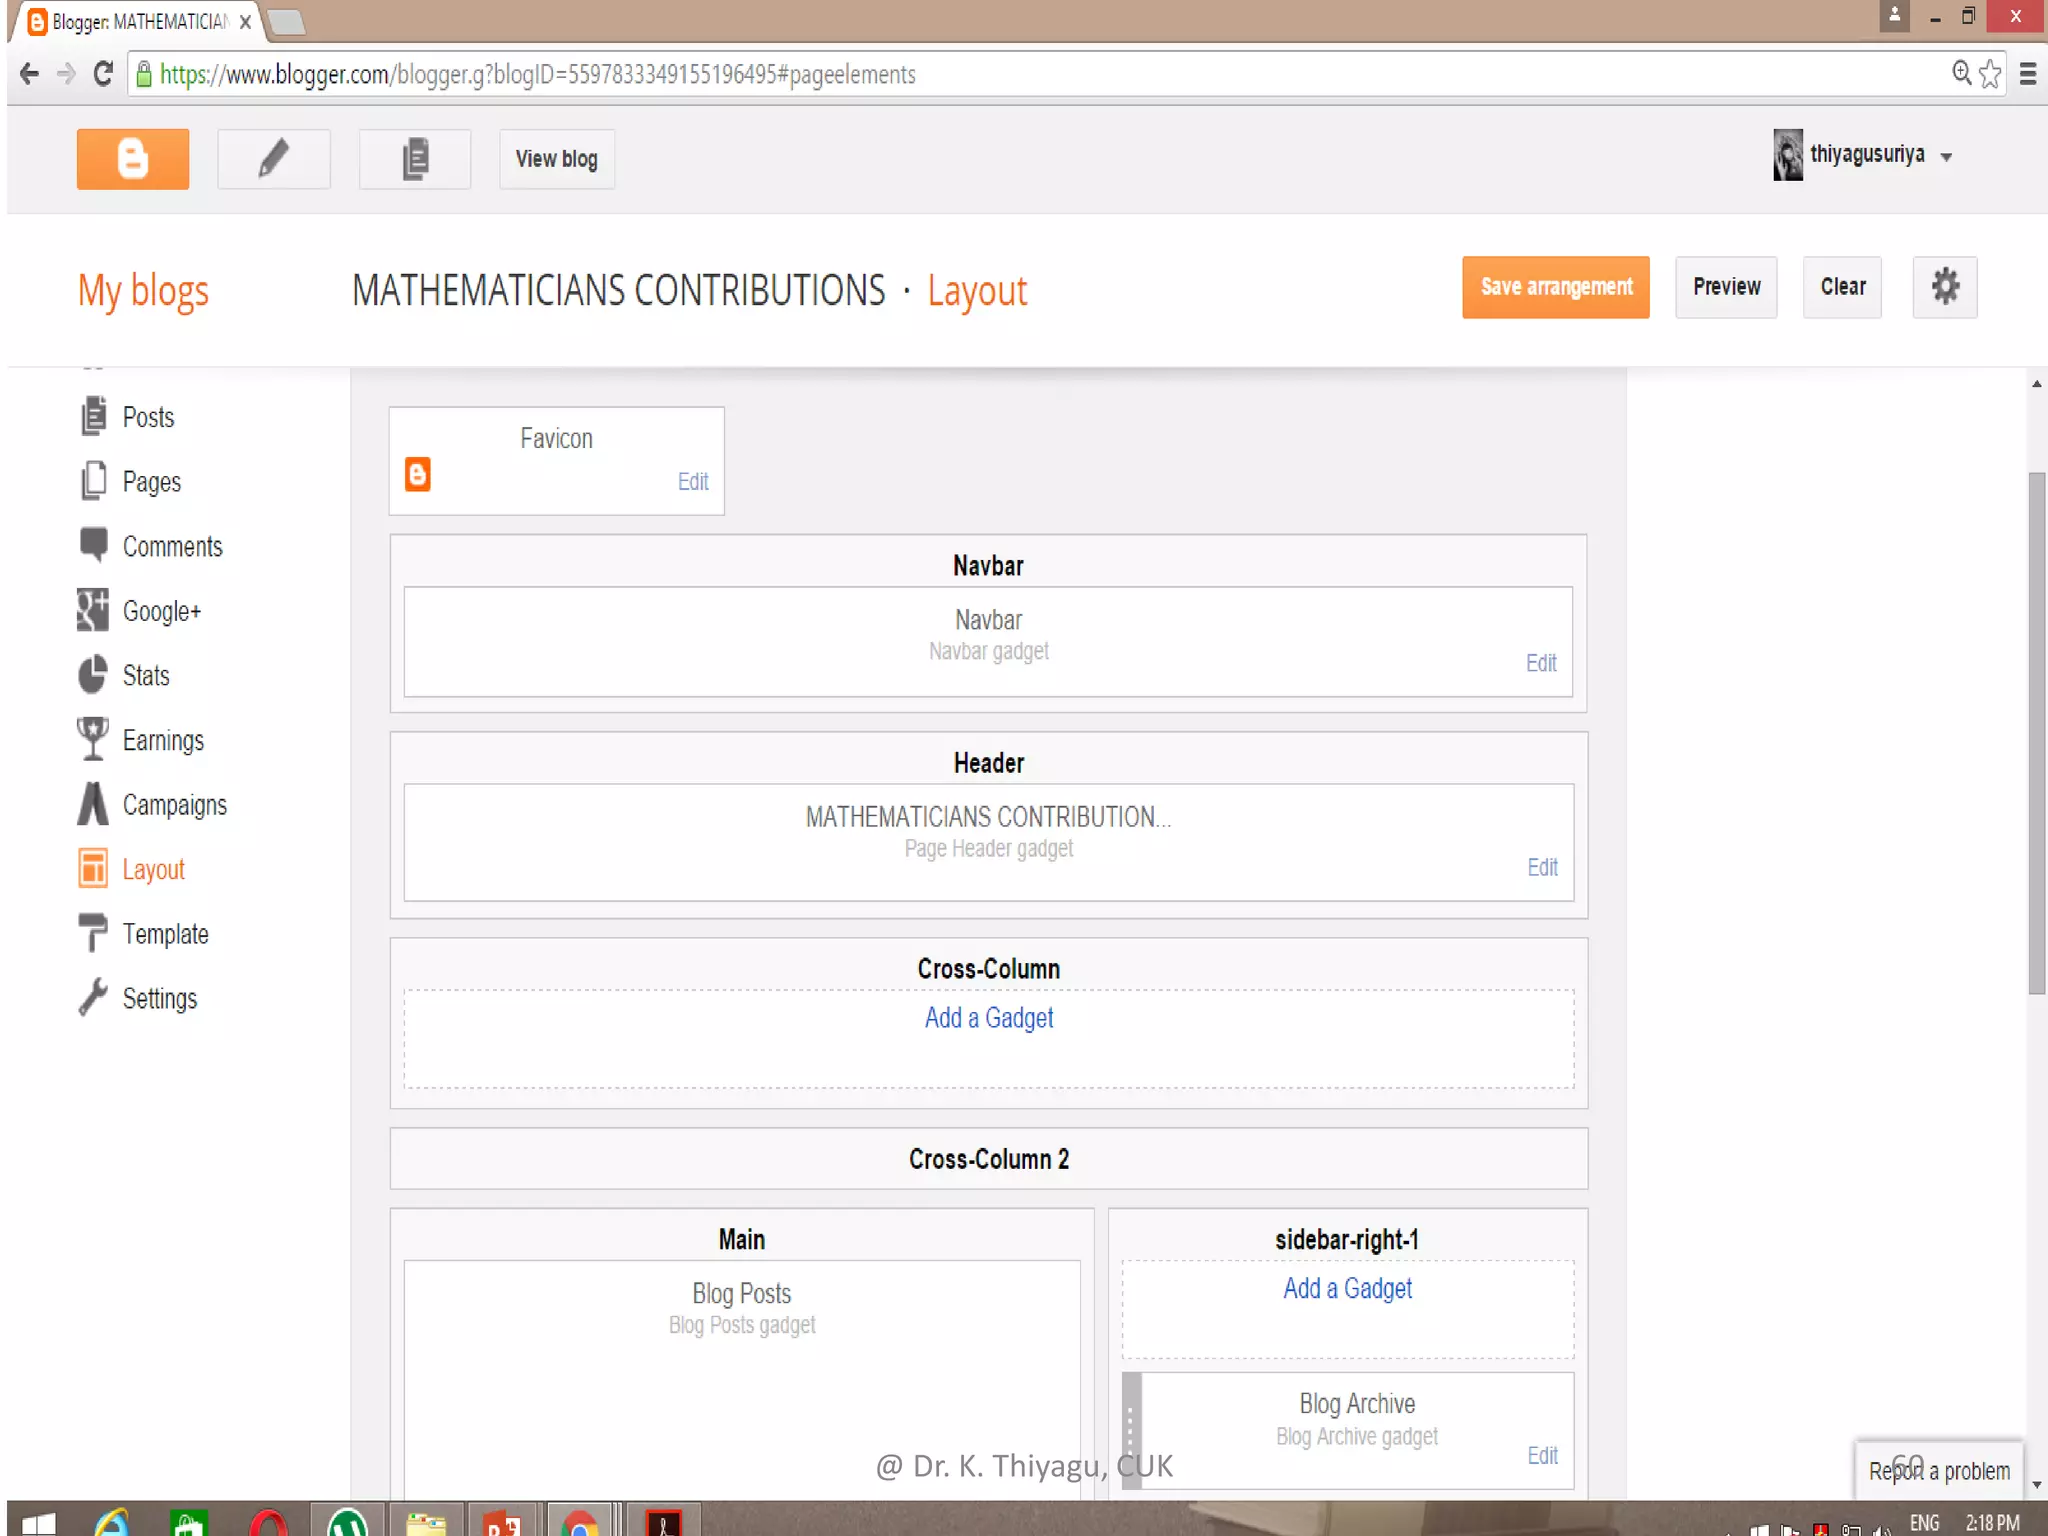The height and width of the screenshot is (1536, 2048).
Task: Select Comments in sidebar menu
Action: [x=172, y=547]
